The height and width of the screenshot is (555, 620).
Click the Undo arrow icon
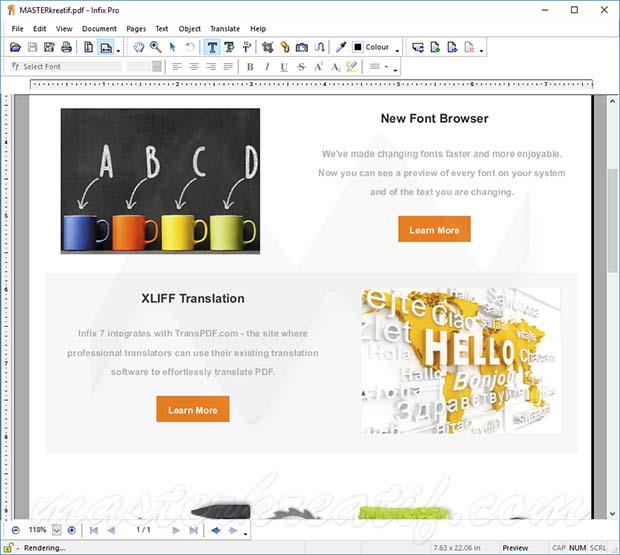[x=190, y=47]
